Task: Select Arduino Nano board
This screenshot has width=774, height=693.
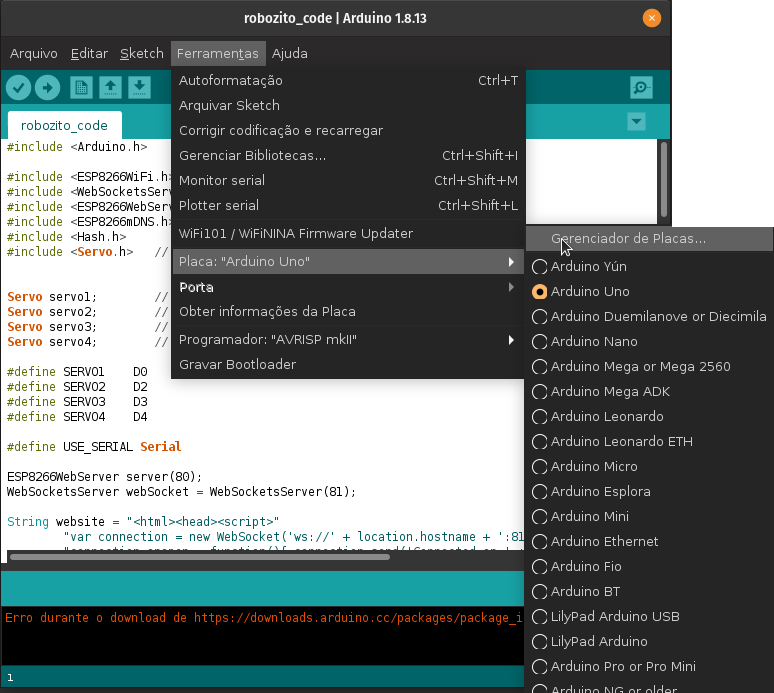Action: (650, 342)
